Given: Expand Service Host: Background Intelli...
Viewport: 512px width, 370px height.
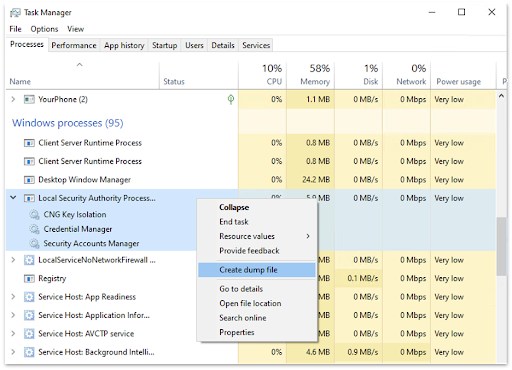Looking at the screenshot, I should point(13,352).
